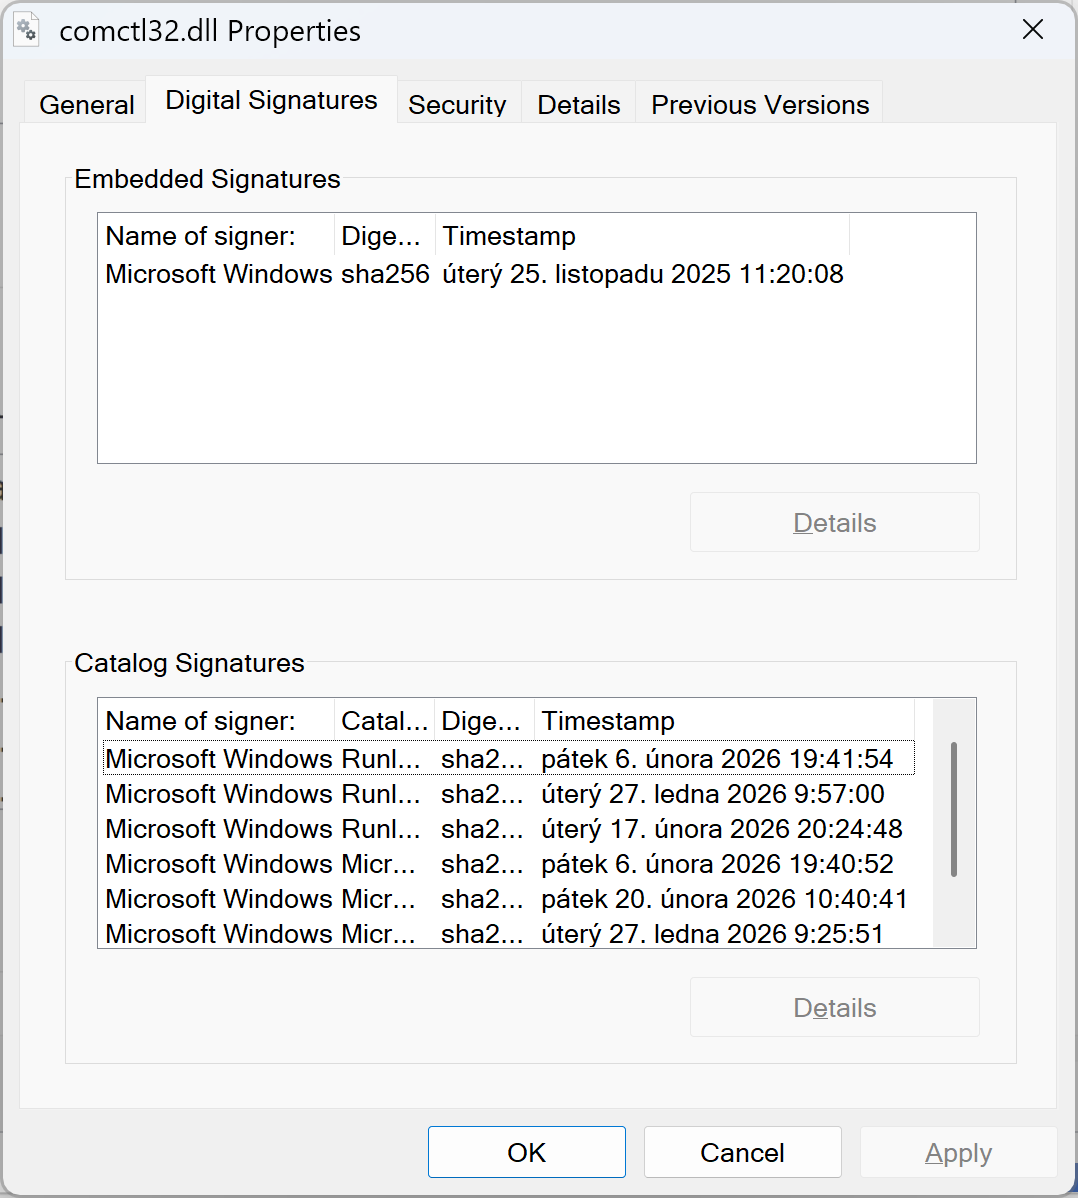Click the Cancel button
This screenshot has height=1198, width=1078.
pyautogui.click(x=743, y=1151)
